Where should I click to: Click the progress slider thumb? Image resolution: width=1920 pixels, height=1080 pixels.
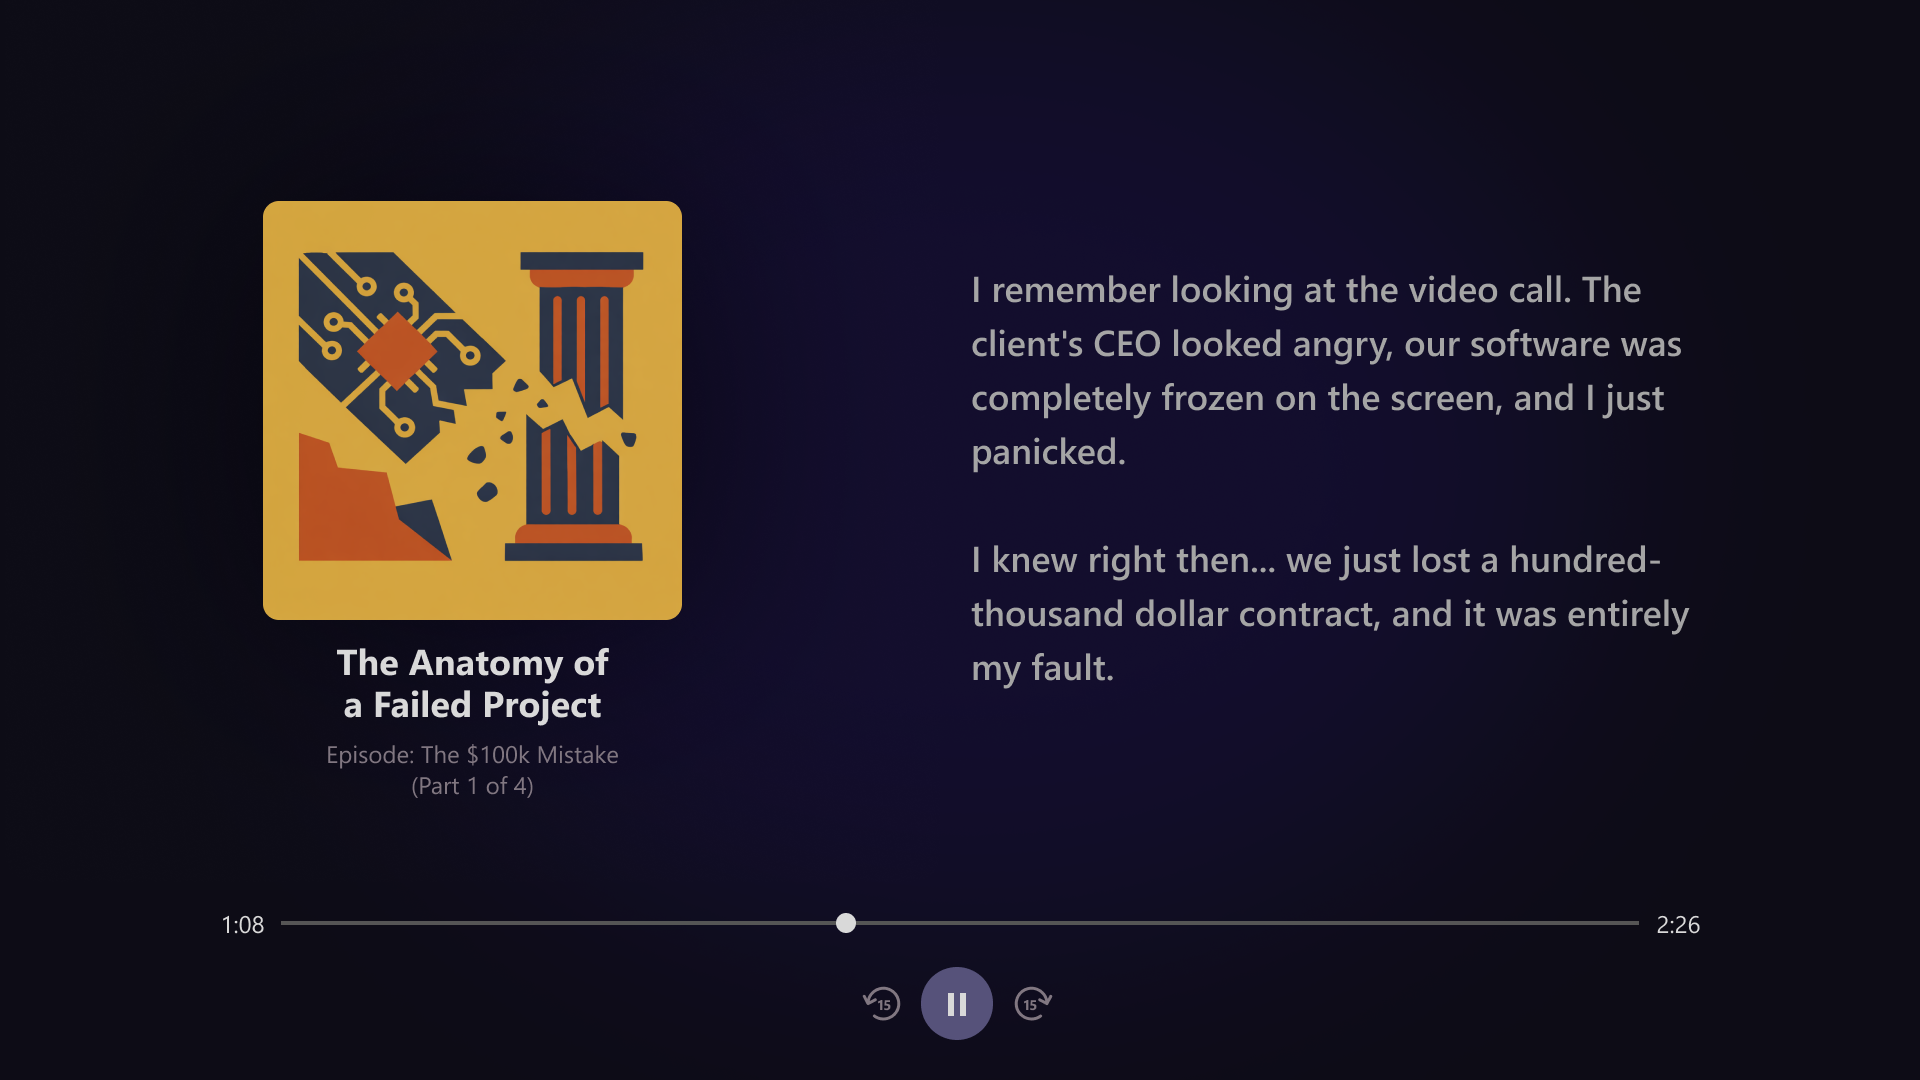coord(846,923)
